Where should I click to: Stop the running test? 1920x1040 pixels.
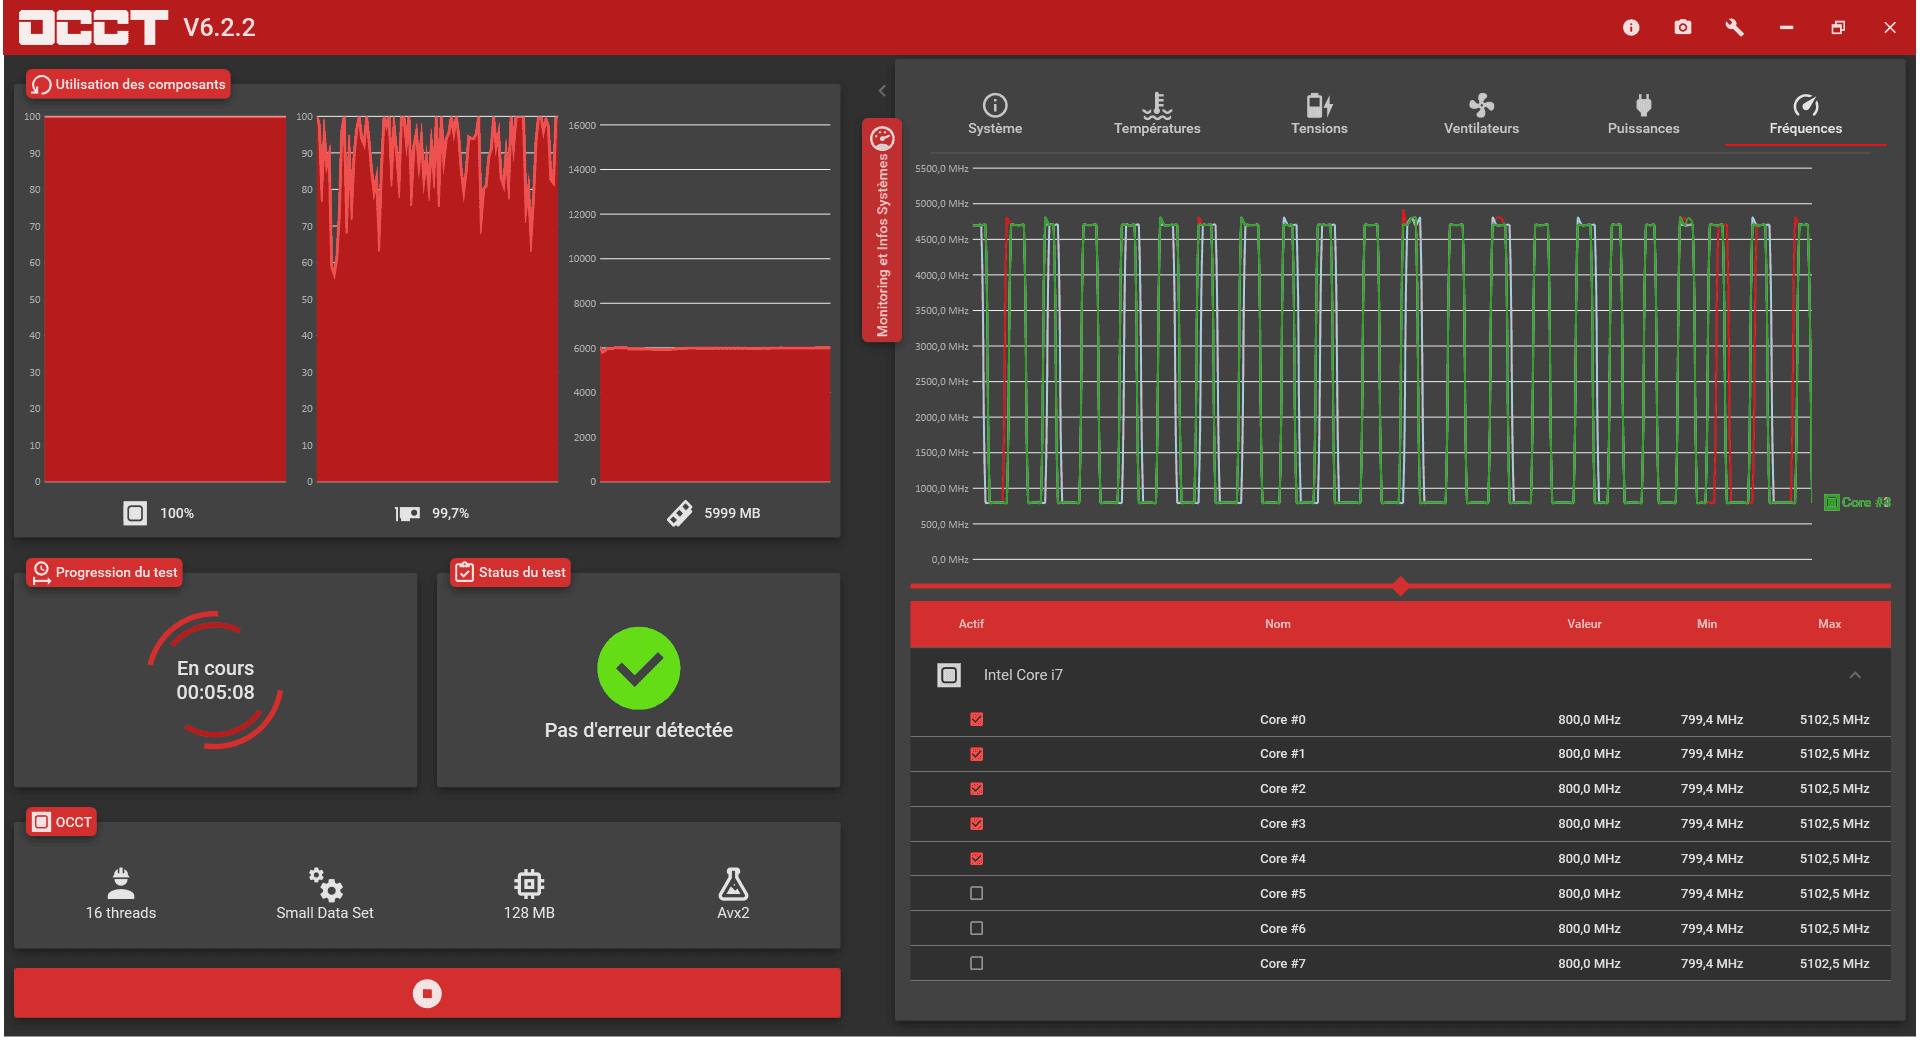click(x=427, y=993)
